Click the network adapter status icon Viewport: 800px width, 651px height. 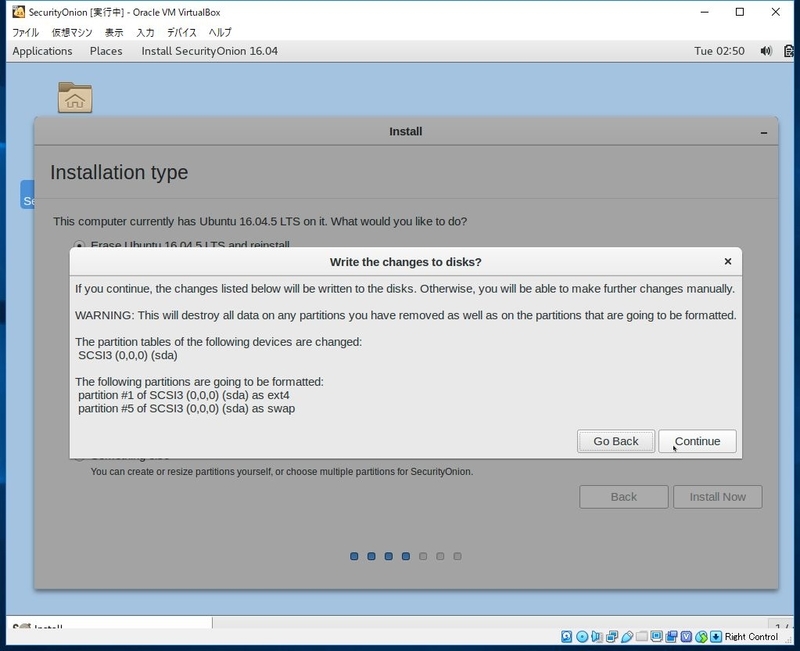pyautogui.click(x=612, y=636)
